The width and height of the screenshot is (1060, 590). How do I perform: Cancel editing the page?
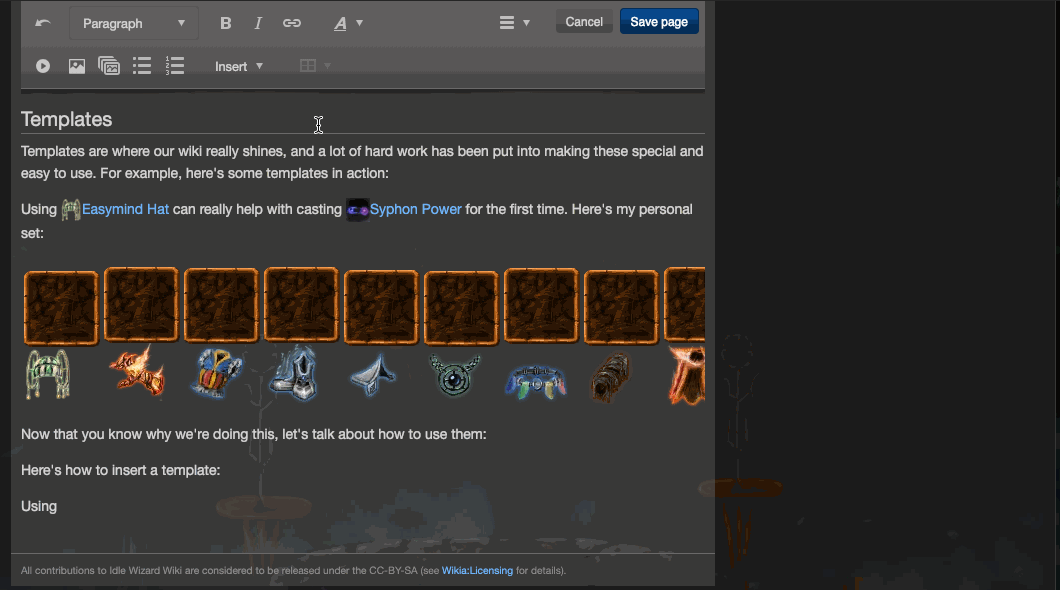point(584,22)
